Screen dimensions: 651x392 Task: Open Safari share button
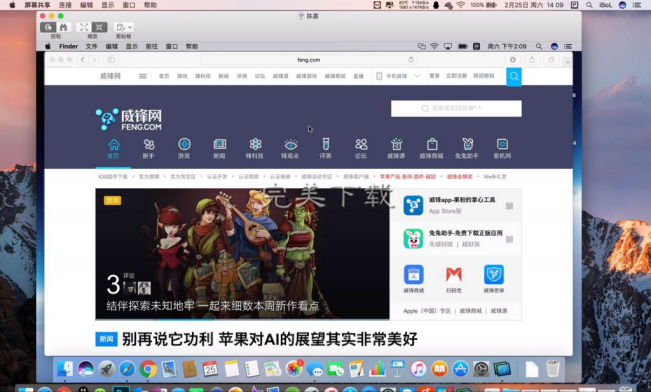532,60
